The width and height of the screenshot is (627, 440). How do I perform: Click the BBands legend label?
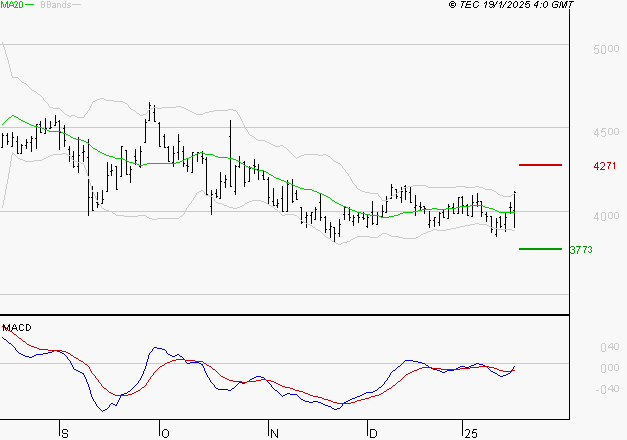pos(56,5)
